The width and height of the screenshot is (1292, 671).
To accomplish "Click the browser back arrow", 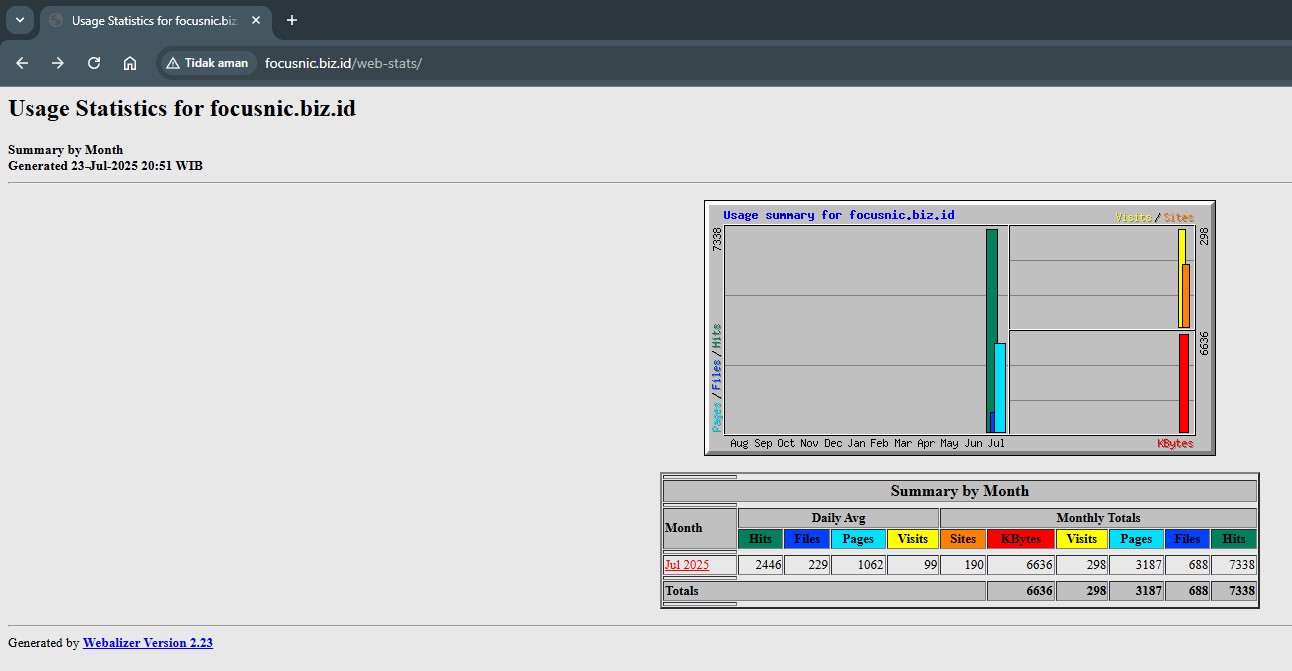I will (22, 63).
